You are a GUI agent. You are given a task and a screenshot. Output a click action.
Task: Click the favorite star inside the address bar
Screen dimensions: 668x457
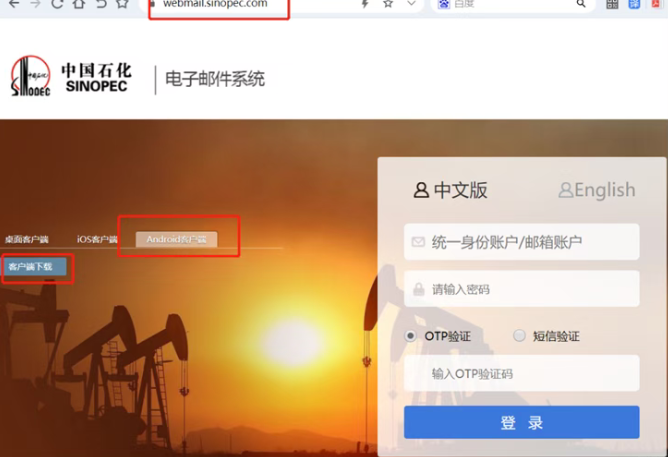coord(388,4)
